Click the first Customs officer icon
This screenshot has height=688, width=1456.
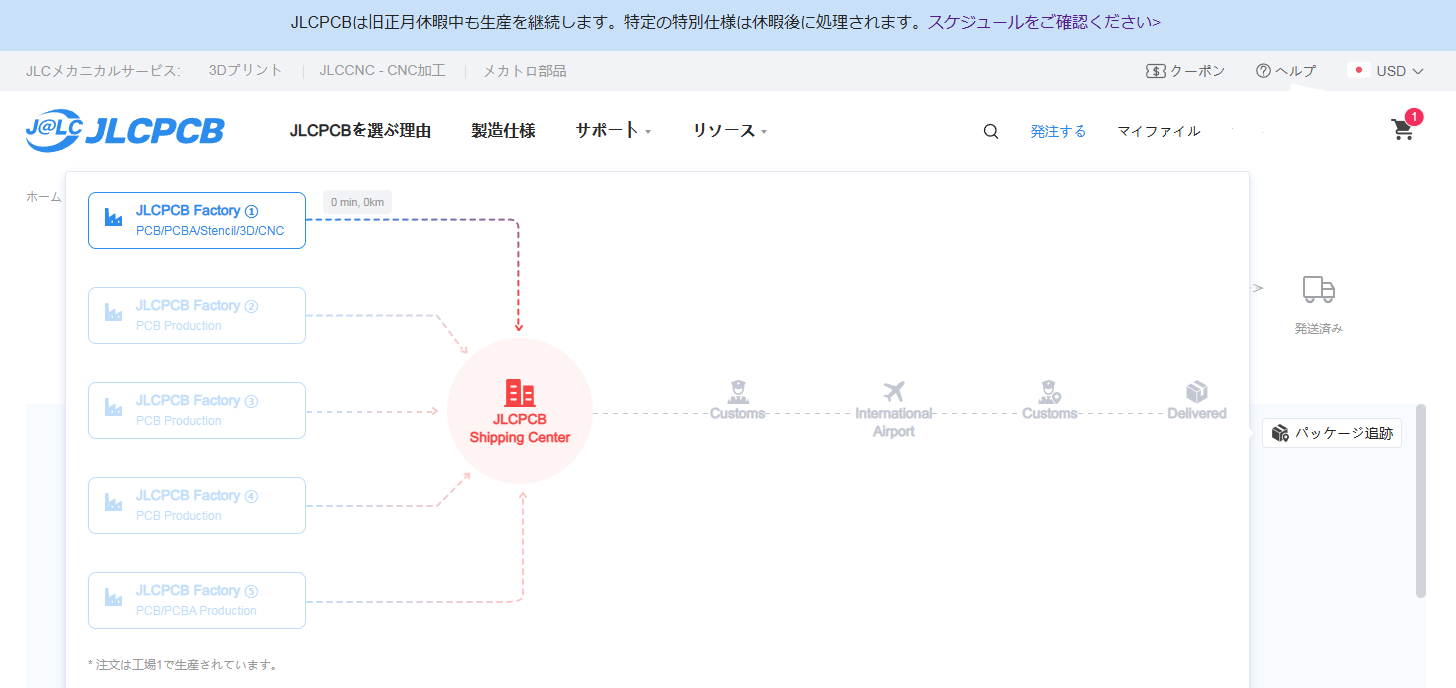coord(738,391)
